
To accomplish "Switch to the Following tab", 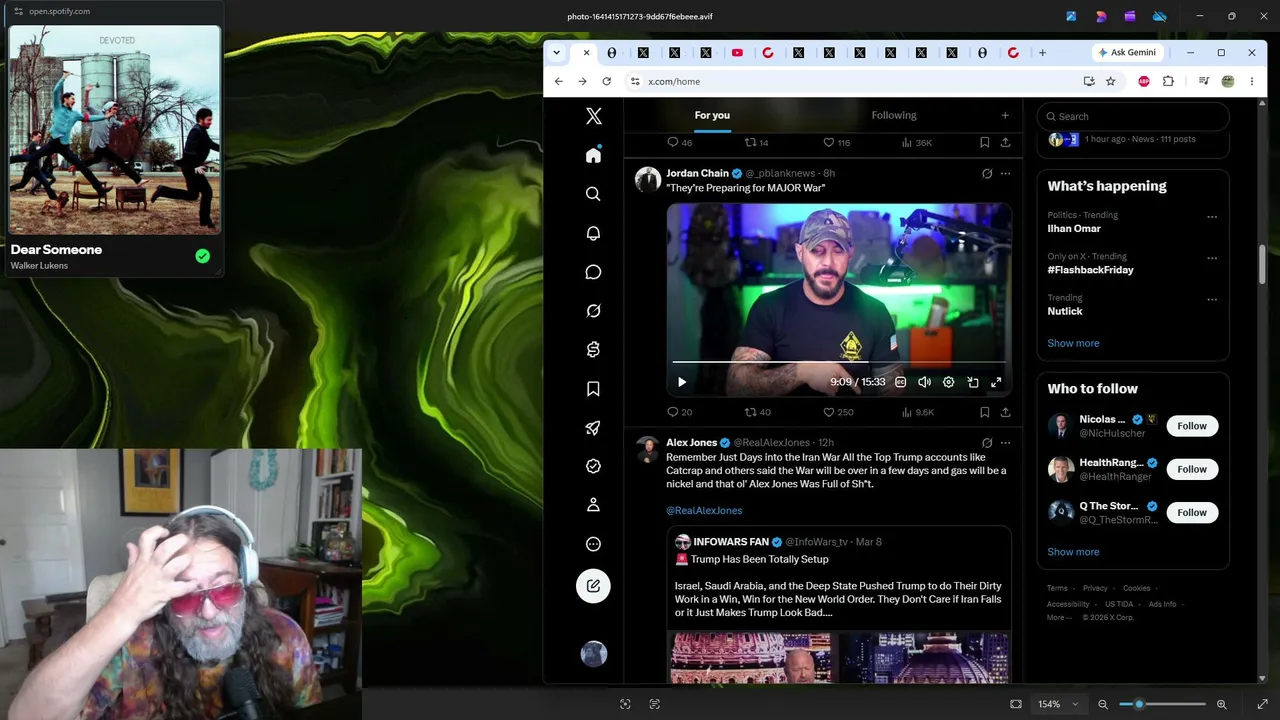I will coord(894,115).
